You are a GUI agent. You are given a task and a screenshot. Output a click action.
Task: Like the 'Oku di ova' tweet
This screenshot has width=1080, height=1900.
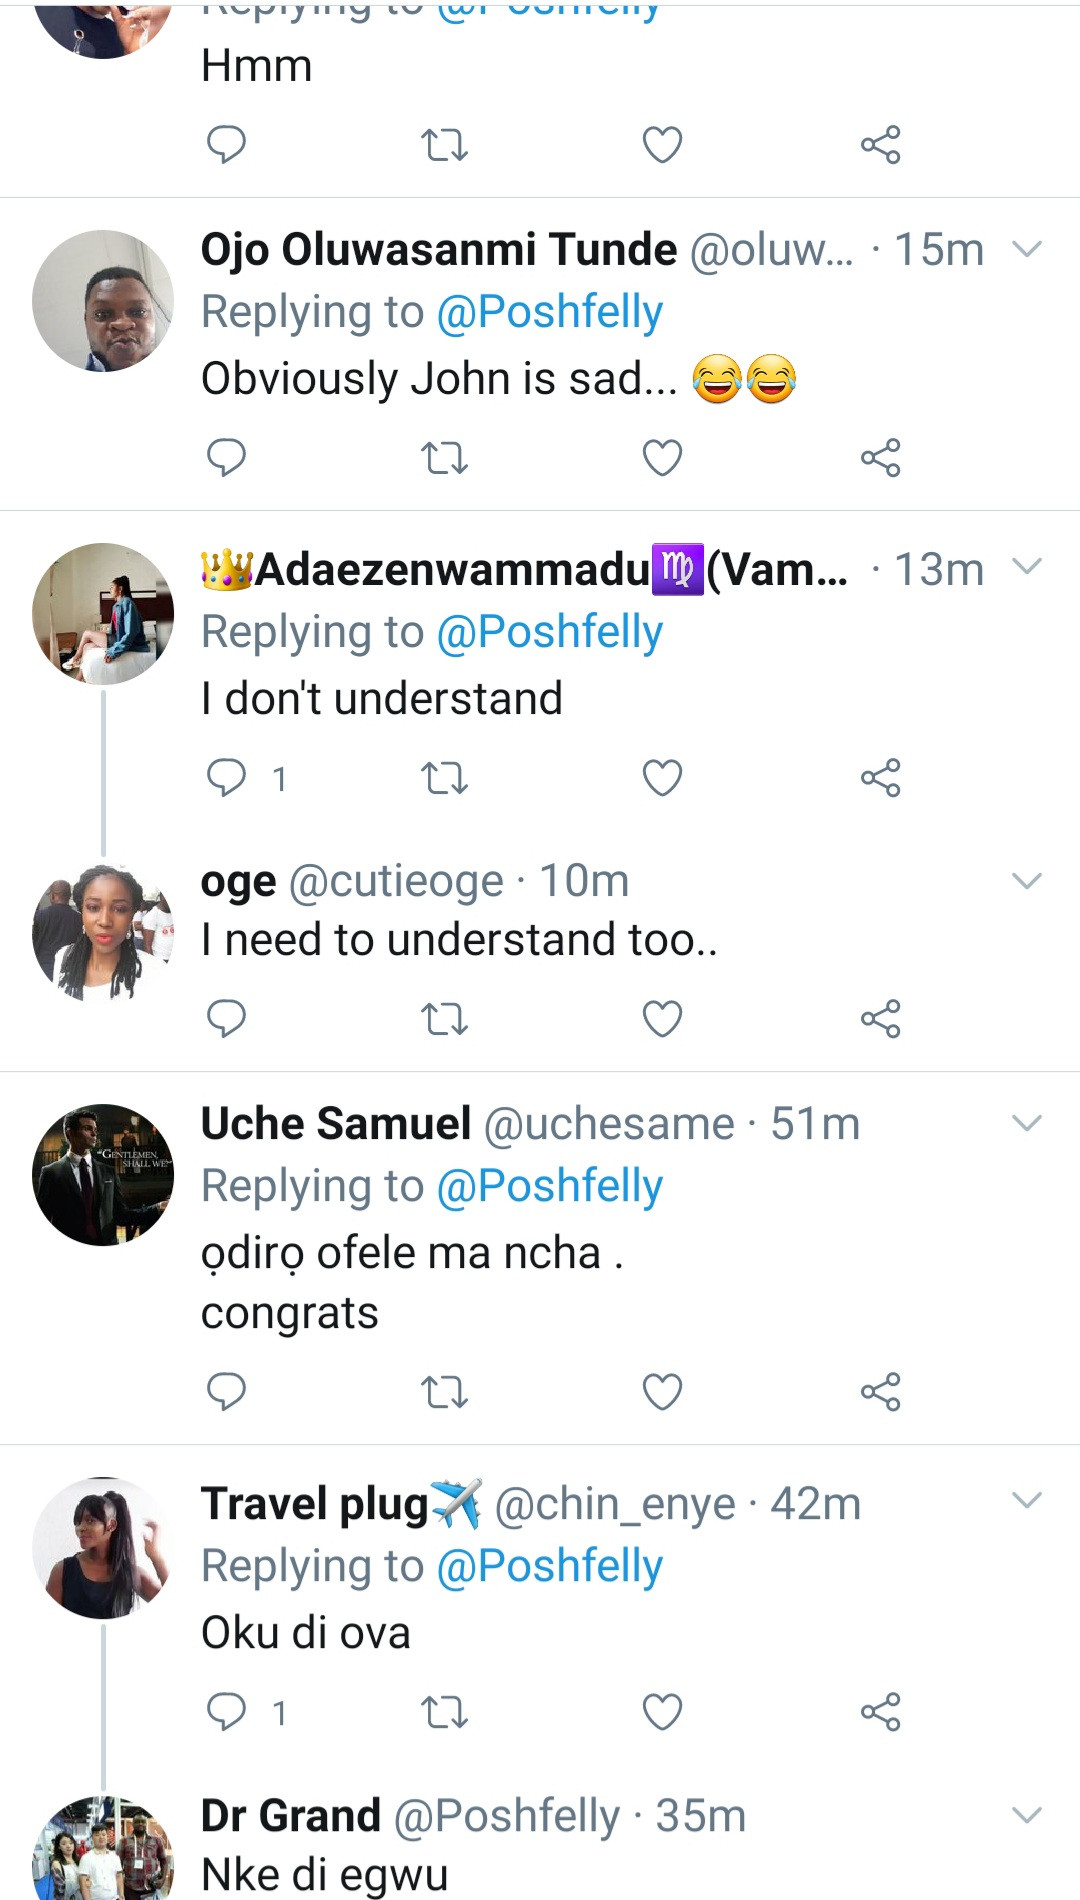[662, 1712]
